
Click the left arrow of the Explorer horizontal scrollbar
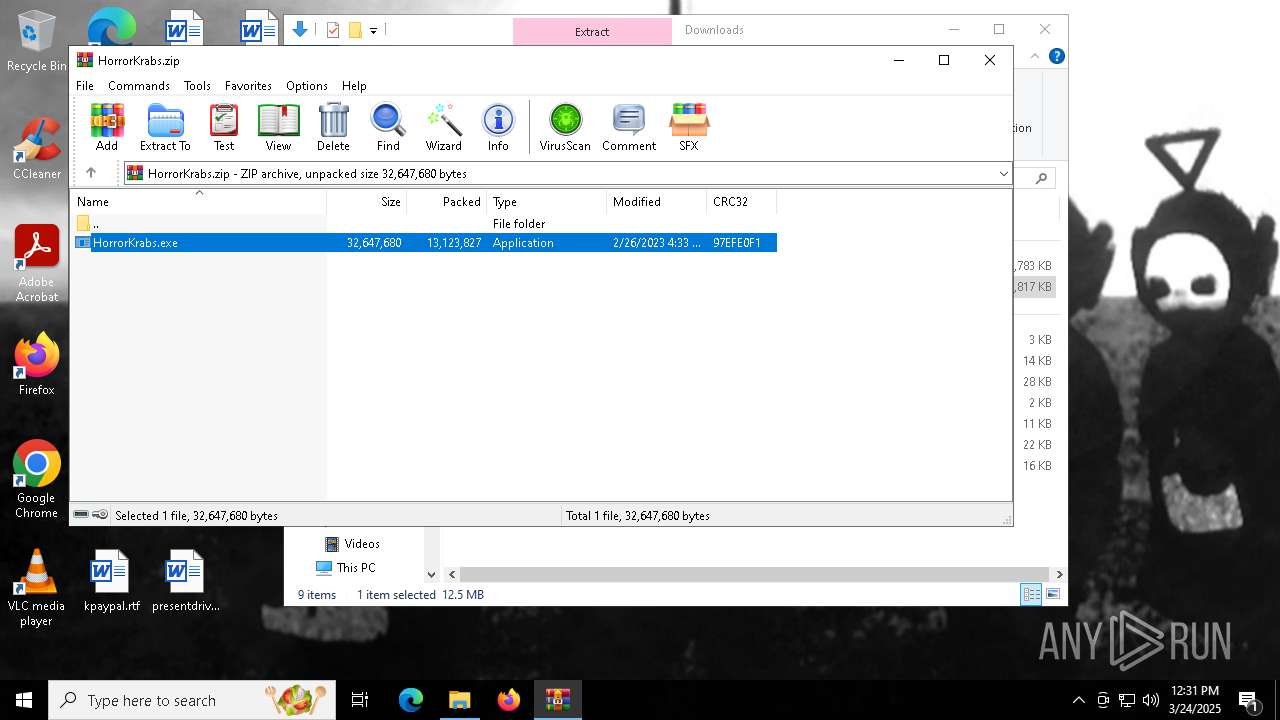tap(452, 575)
